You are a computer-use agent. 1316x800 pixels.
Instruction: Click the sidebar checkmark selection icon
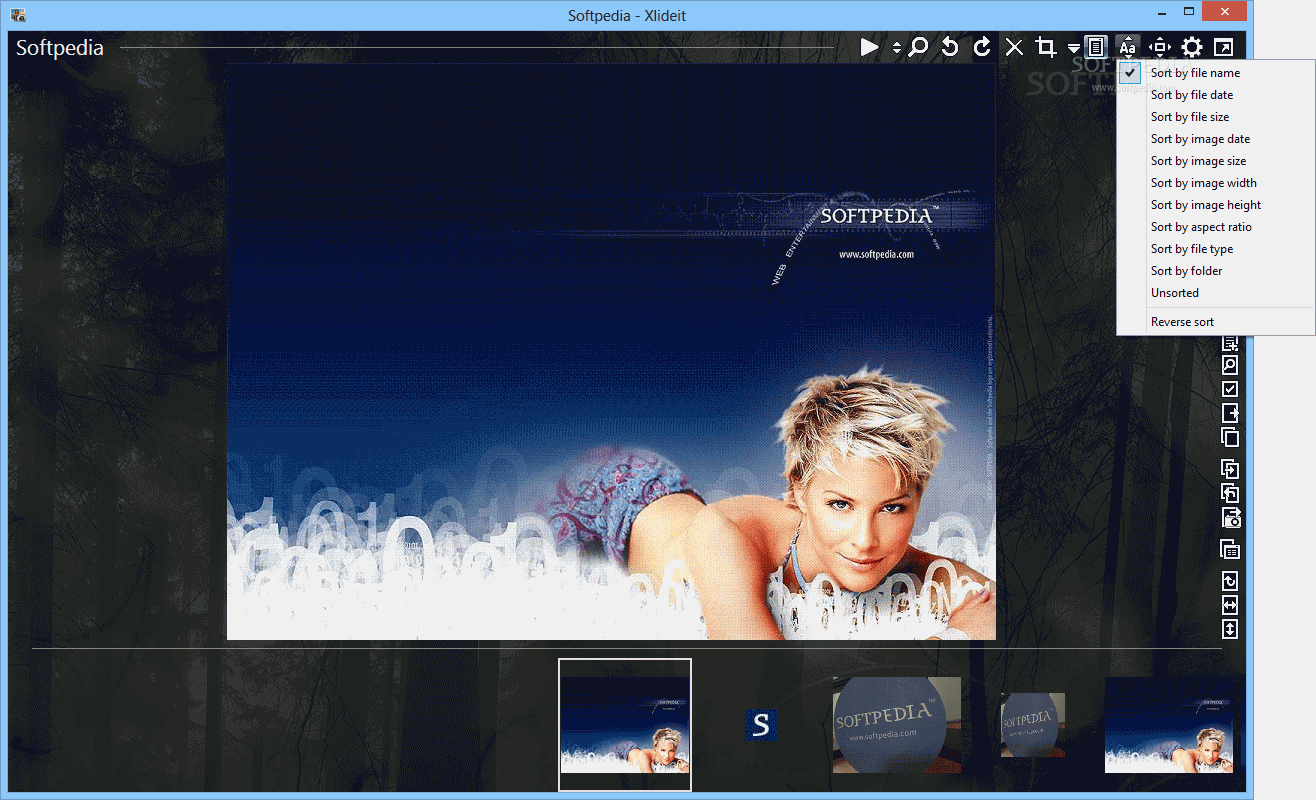click(1230, 389)
